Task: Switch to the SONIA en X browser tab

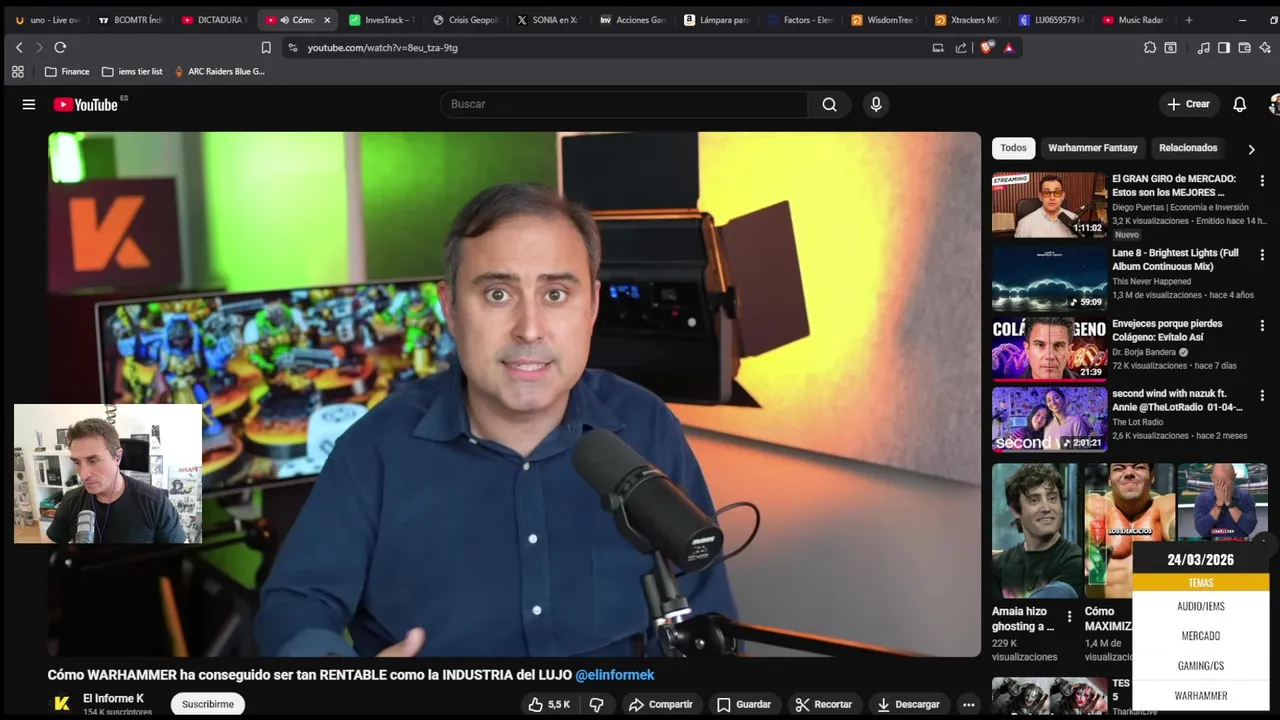Action: [549, 20]
